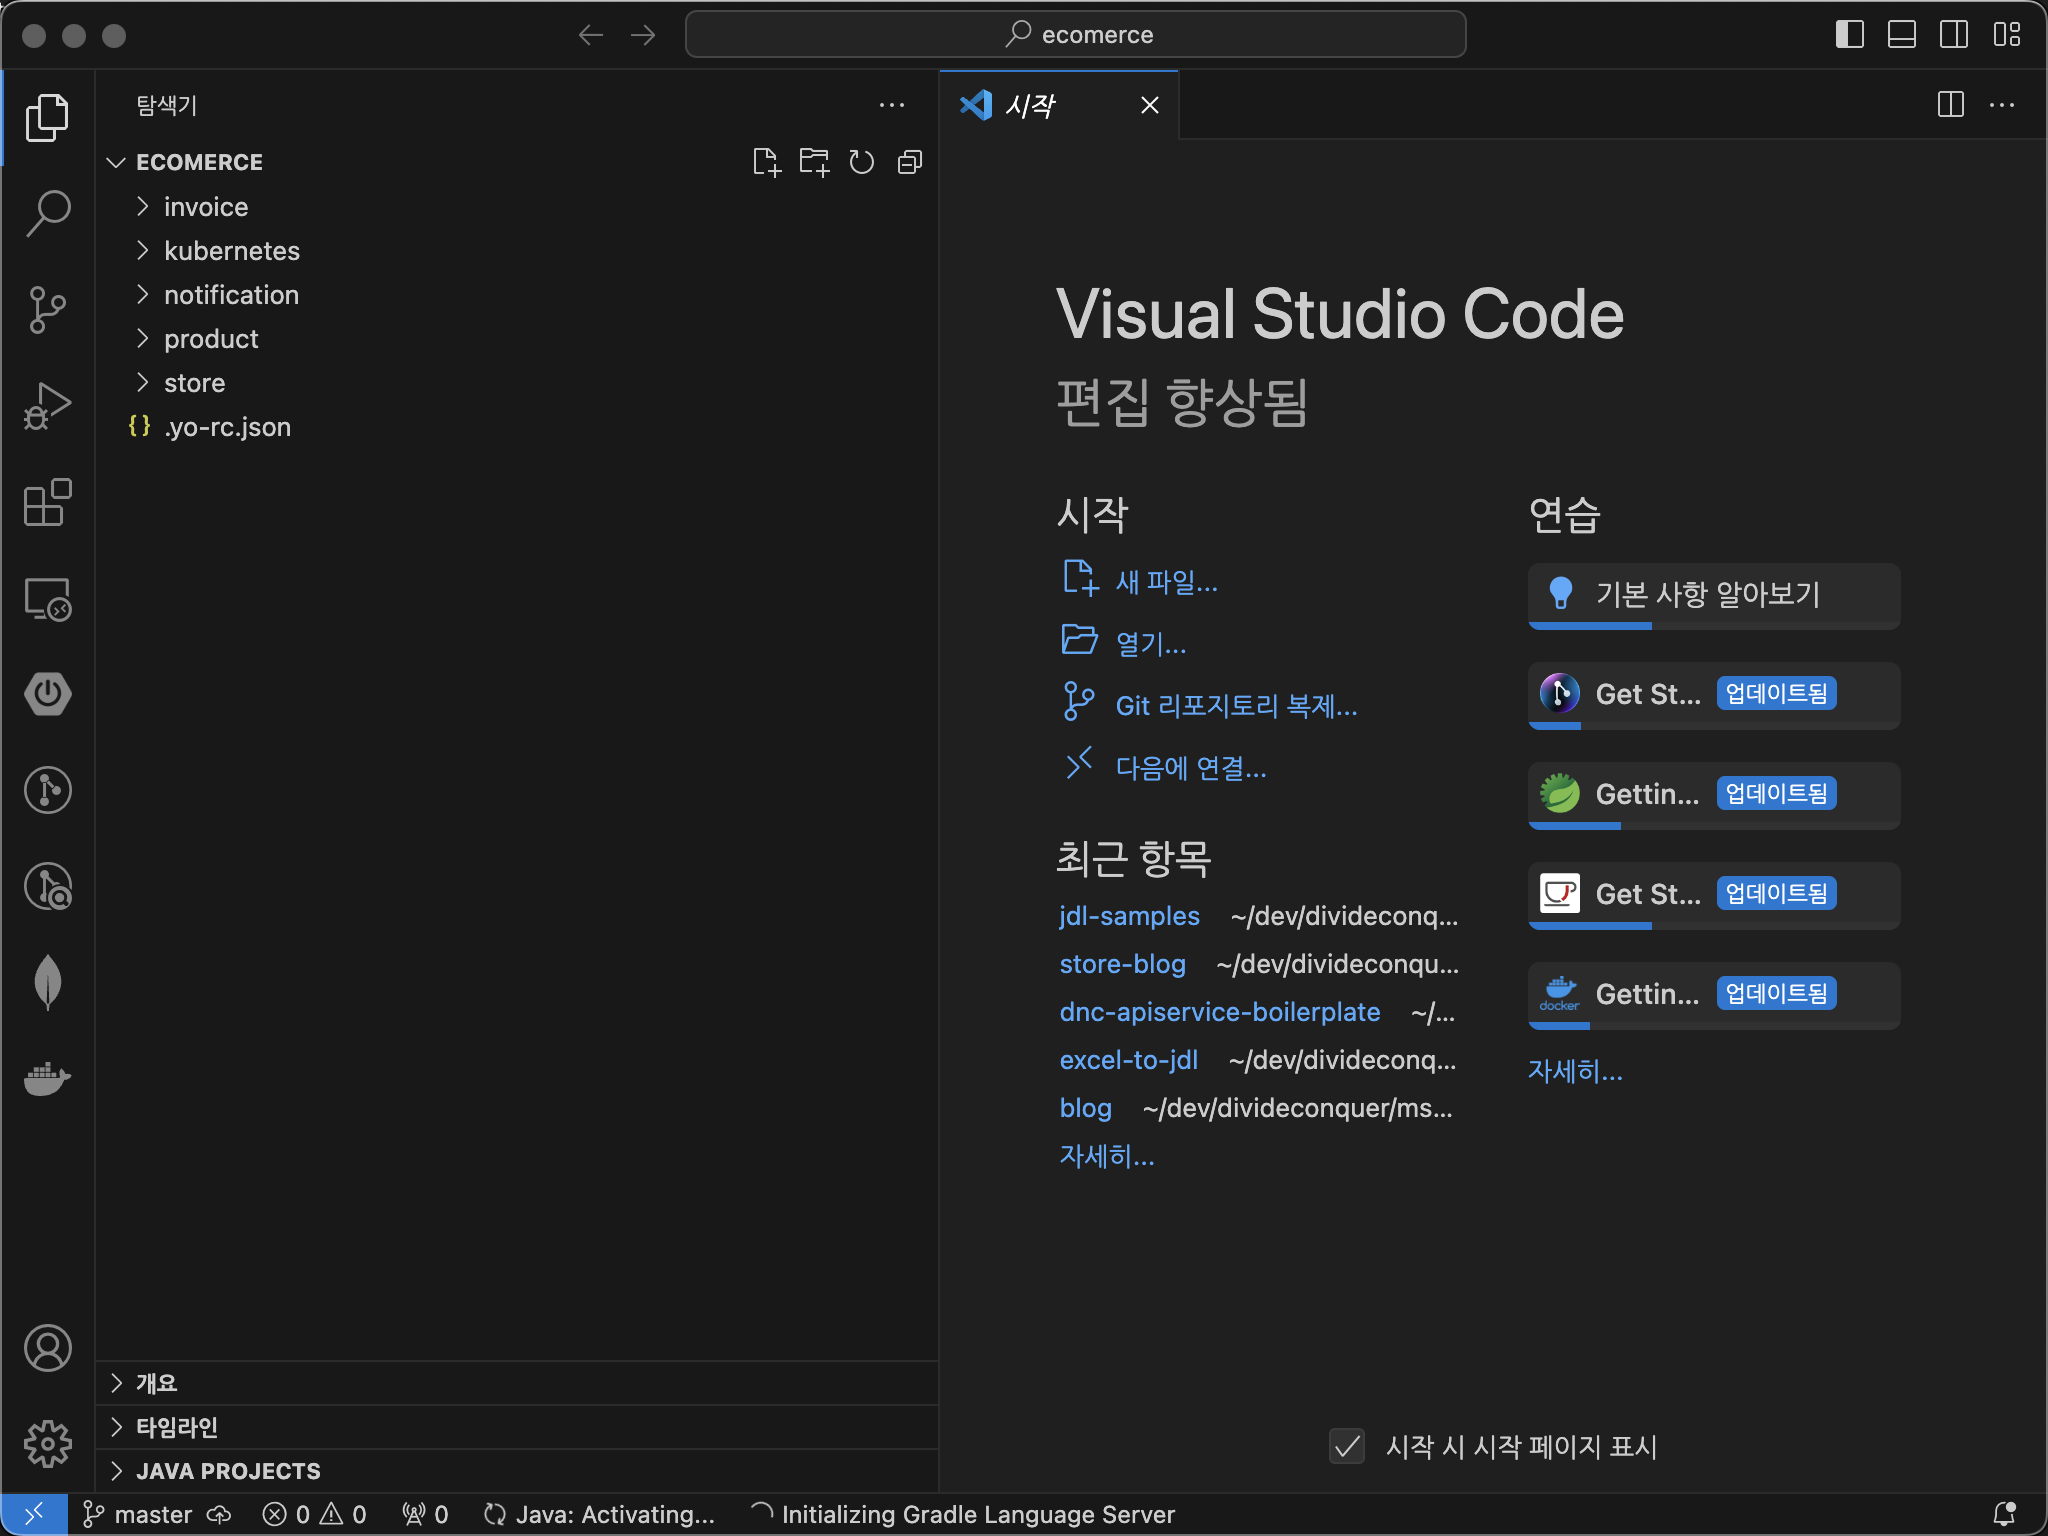Open the Extensions view icon

[x=47, y=502]
